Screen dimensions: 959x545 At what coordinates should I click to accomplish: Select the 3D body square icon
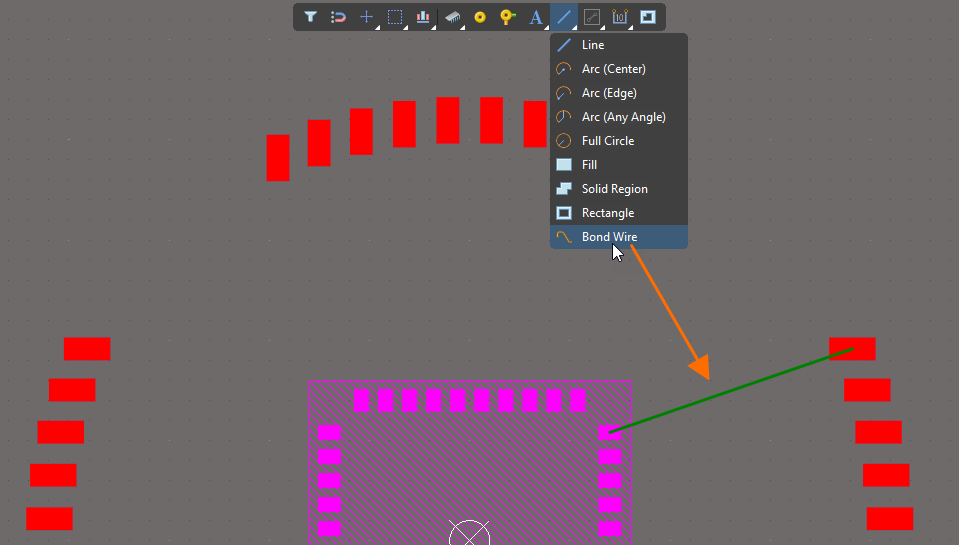coord(648,17)
